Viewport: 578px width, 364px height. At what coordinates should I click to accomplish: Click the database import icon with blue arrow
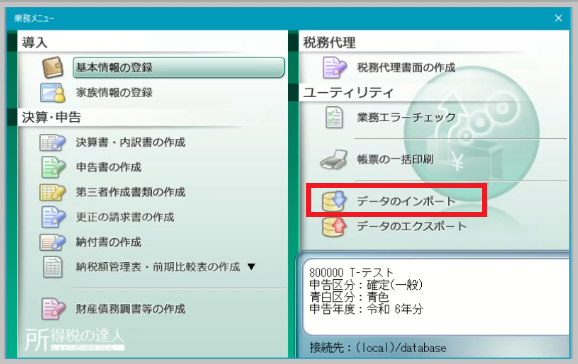click(334, 201)
